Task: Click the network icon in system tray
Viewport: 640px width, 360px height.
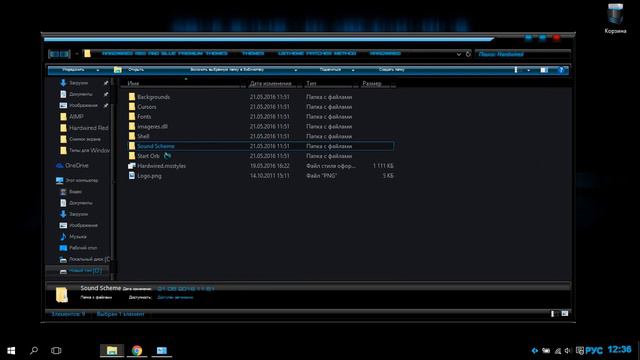Action: pos(558,350)
